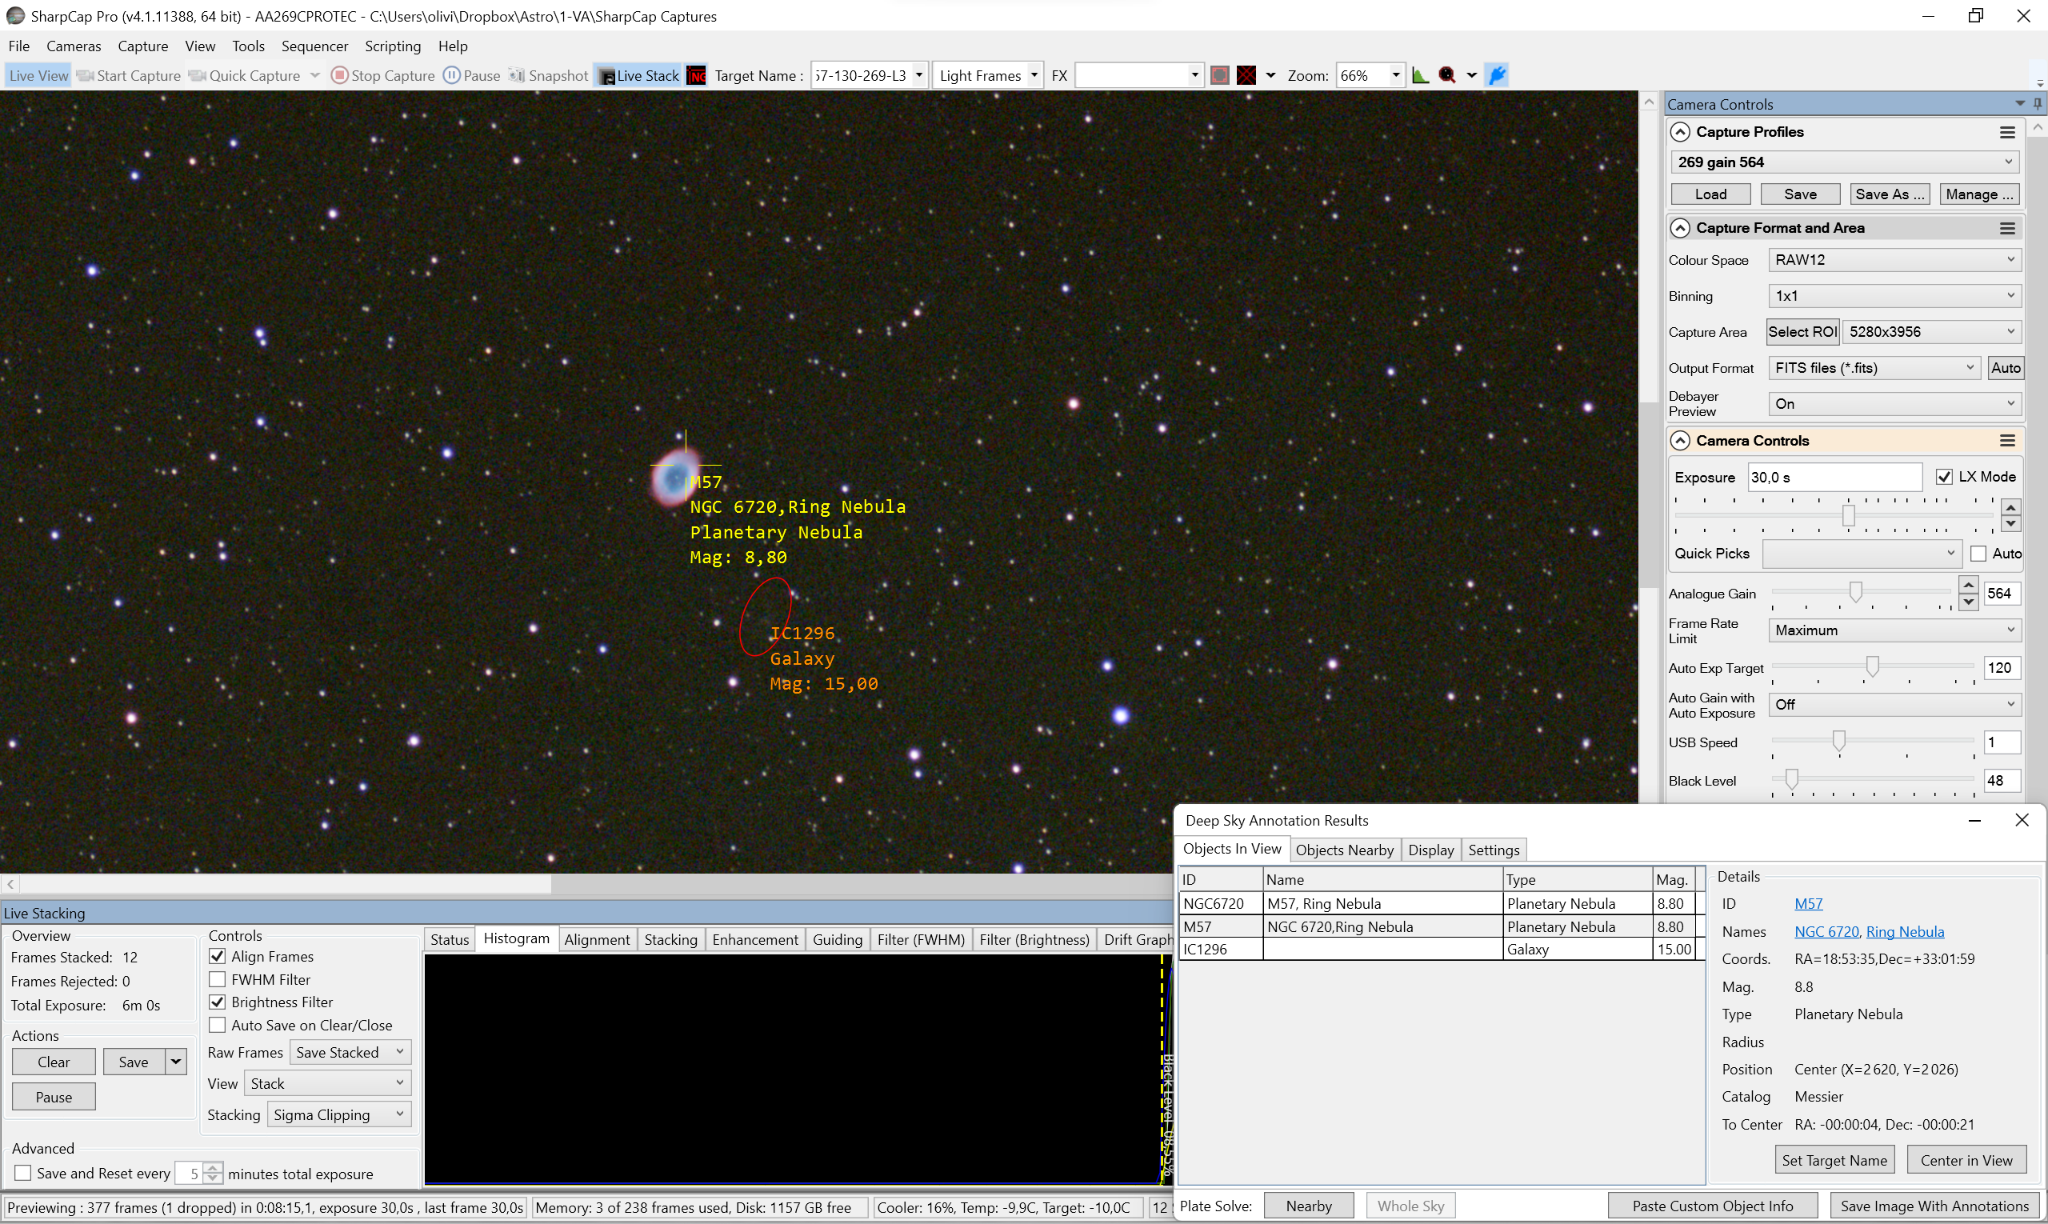2048x1224 pixels.
Task: Toggle the Brightness Filter checkbox
Action: pos(217,1002)
